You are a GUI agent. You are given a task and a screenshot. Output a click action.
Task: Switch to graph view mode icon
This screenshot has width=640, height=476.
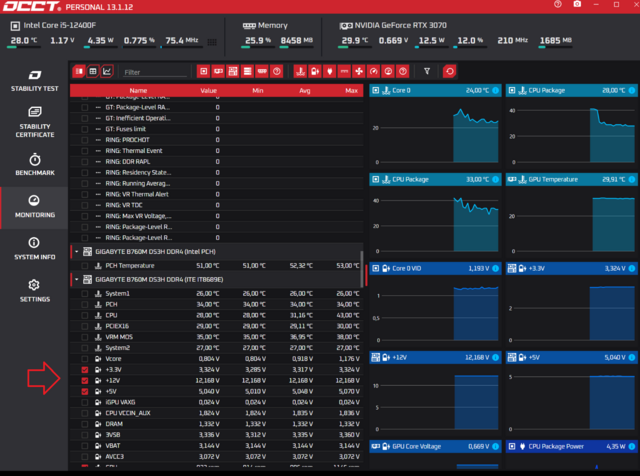(107, 72)
